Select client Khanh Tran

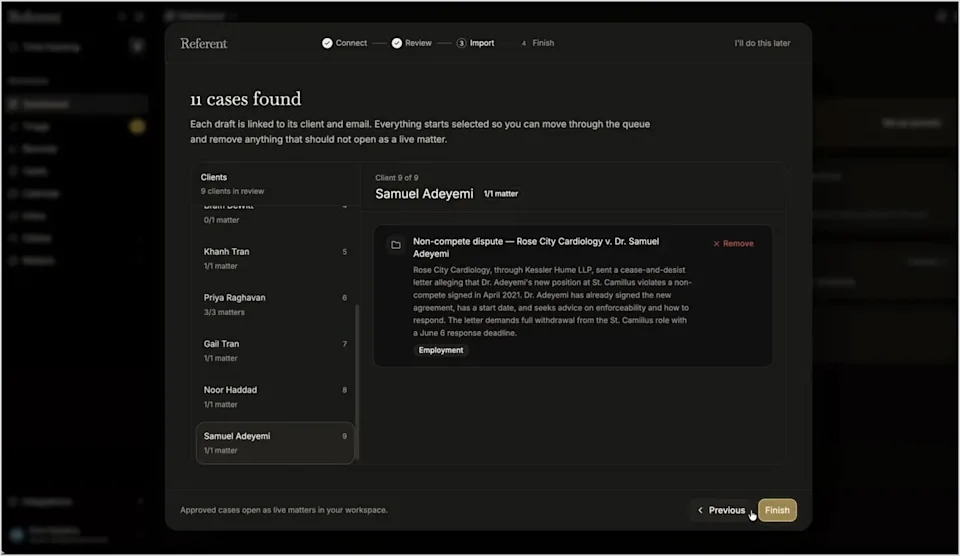pos(275,258)
